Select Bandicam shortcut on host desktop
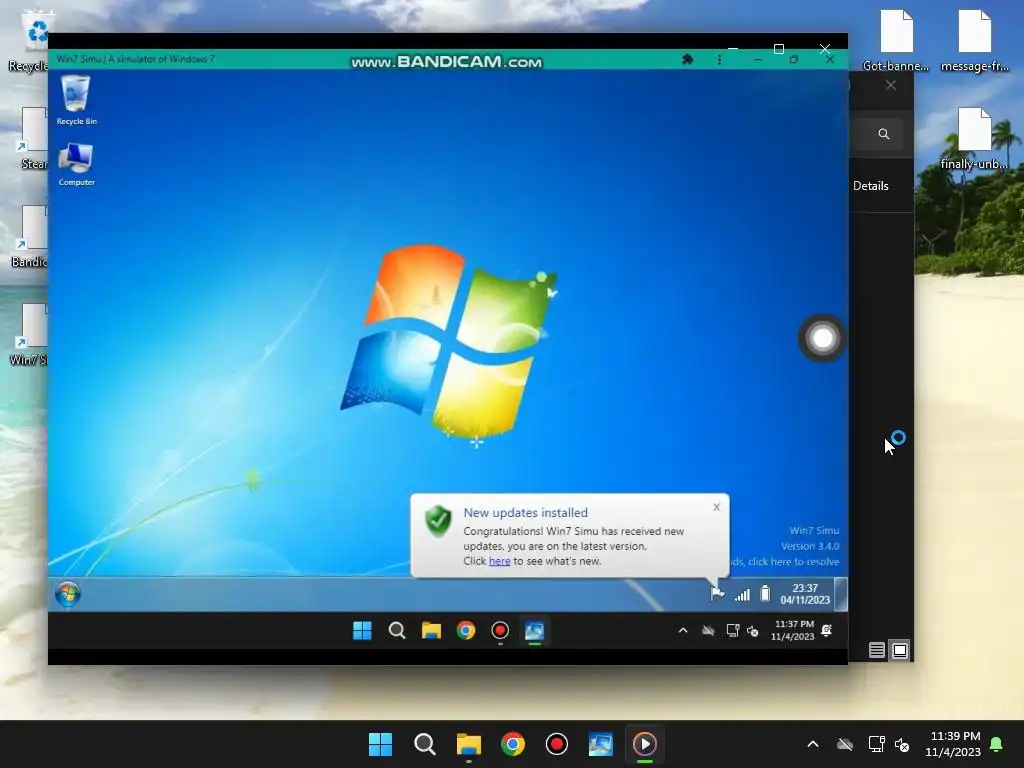 click(29, 236)
